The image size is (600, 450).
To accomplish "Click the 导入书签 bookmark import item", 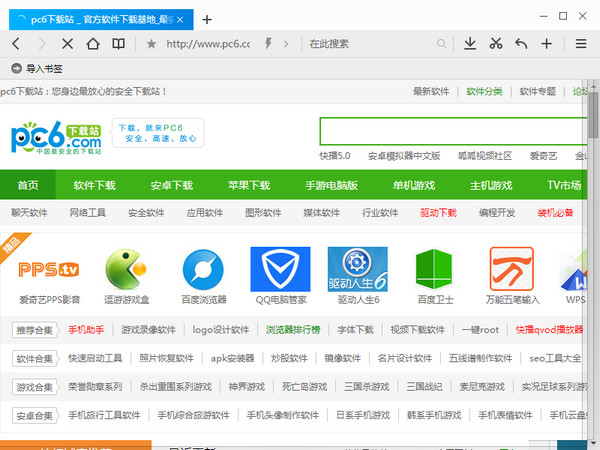I will [x=37, y=68].
